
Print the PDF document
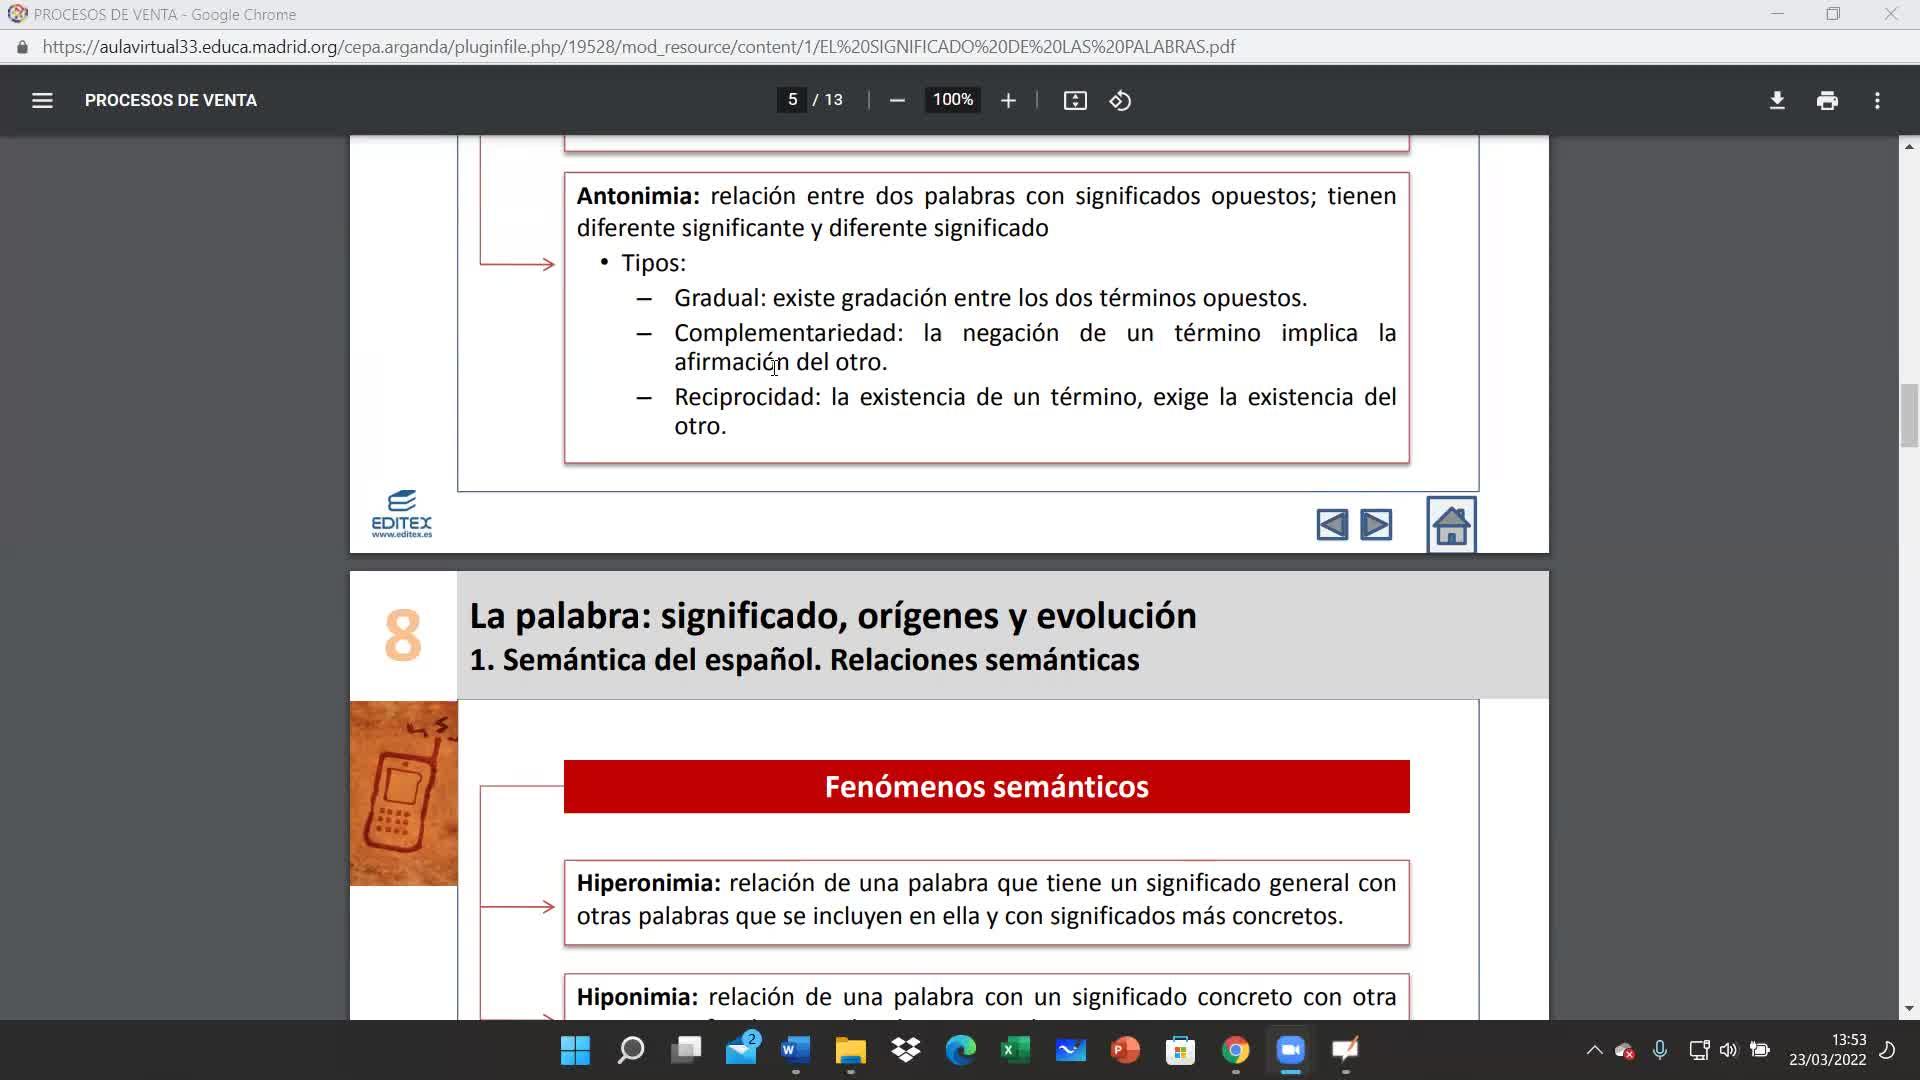pyautogui.click(x=1827, y=100)
